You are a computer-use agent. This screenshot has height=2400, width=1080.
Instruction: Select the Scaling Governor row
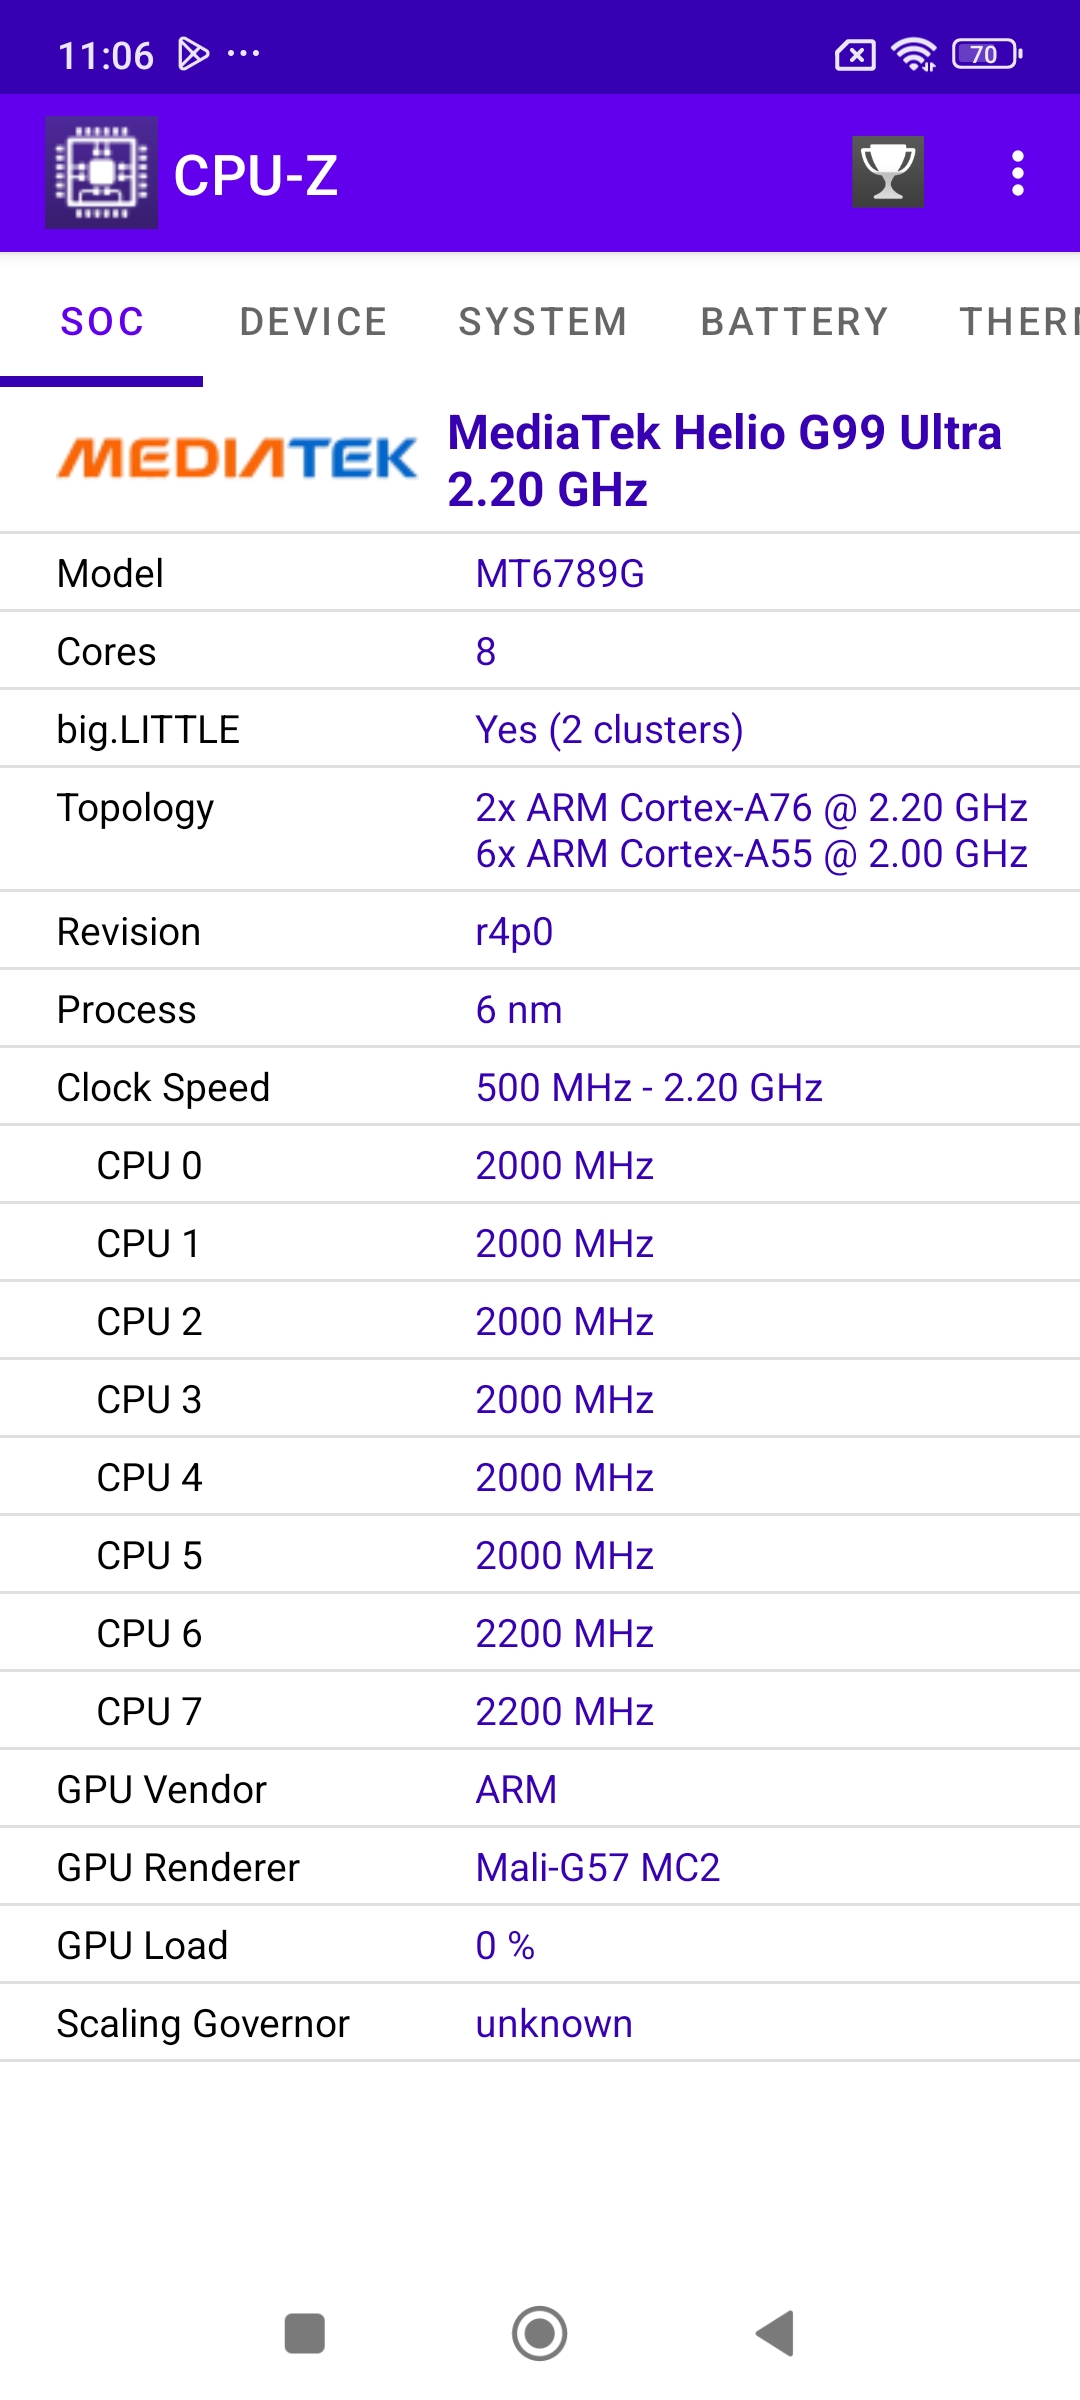click(x=540, y=2024)
